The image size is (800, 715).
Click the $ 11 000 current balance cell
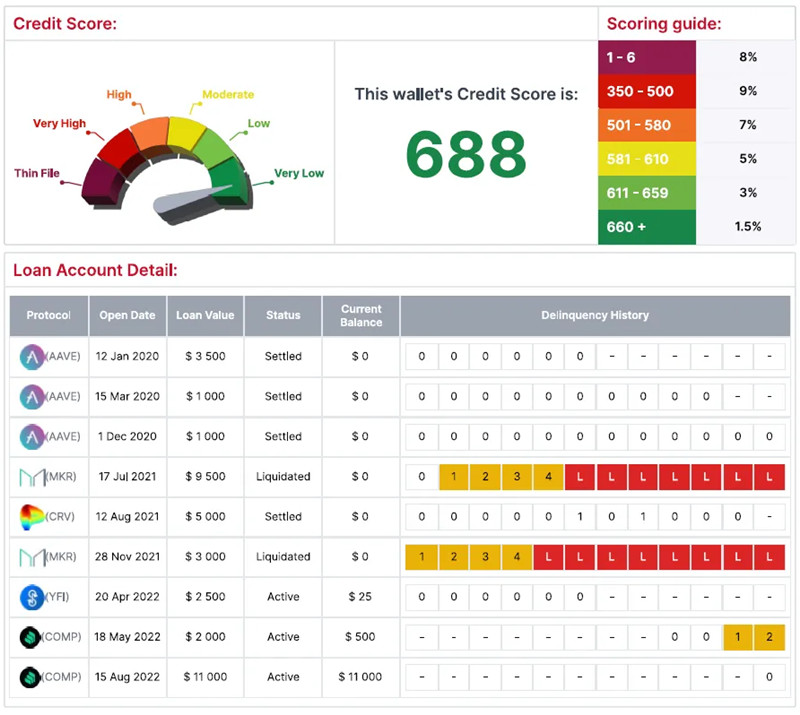(x=361, y=677)
